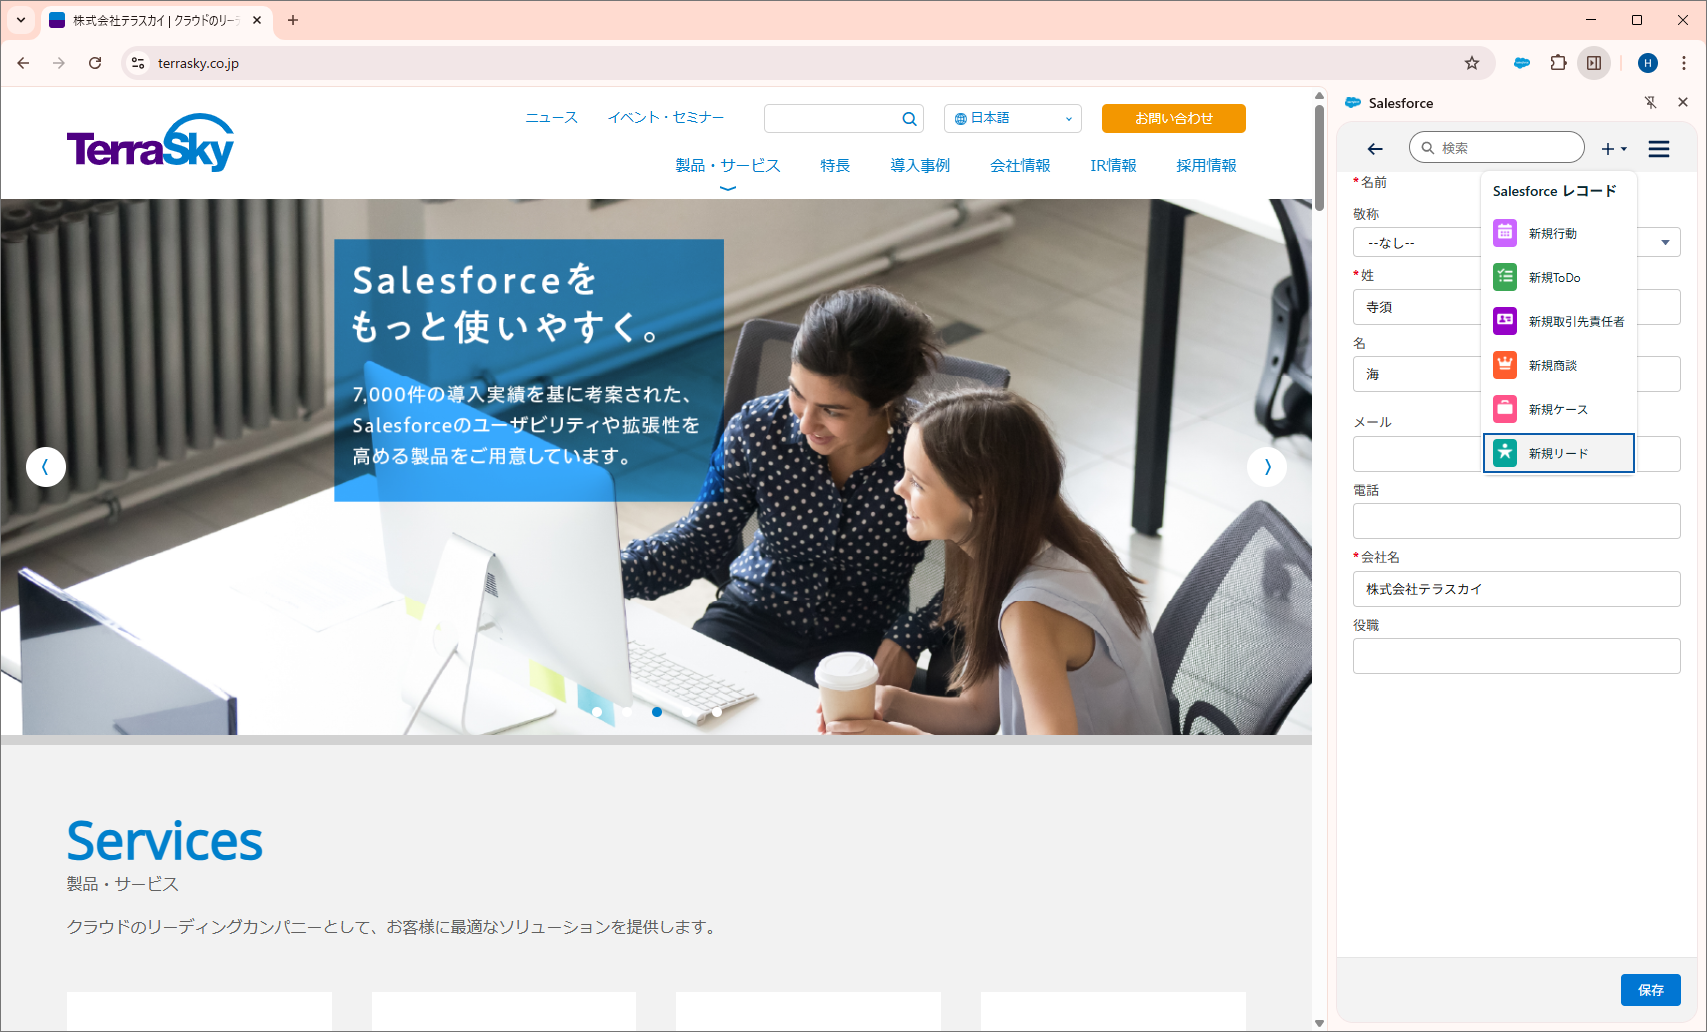Open a new browser tab
The image size is (1707, 1032).
[293, 20]
